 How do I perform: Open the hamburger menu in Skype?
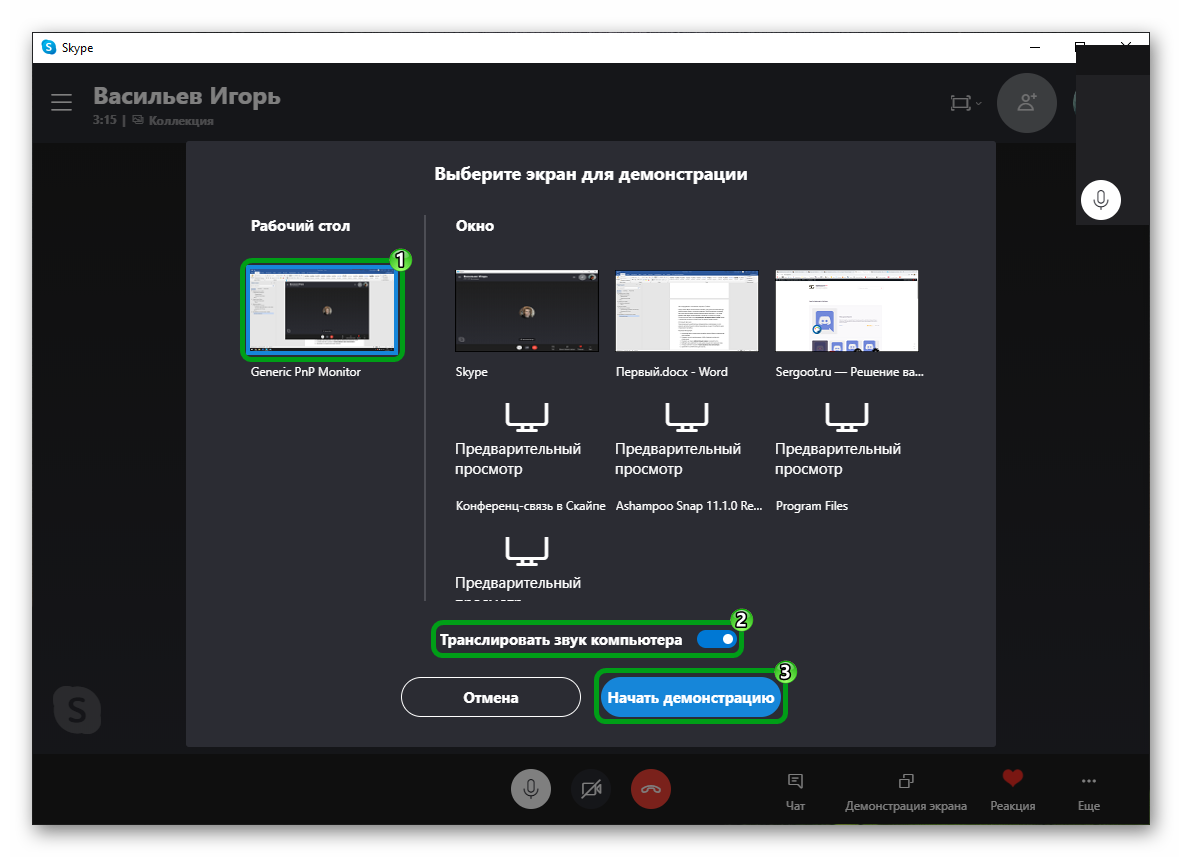(62, 102)
